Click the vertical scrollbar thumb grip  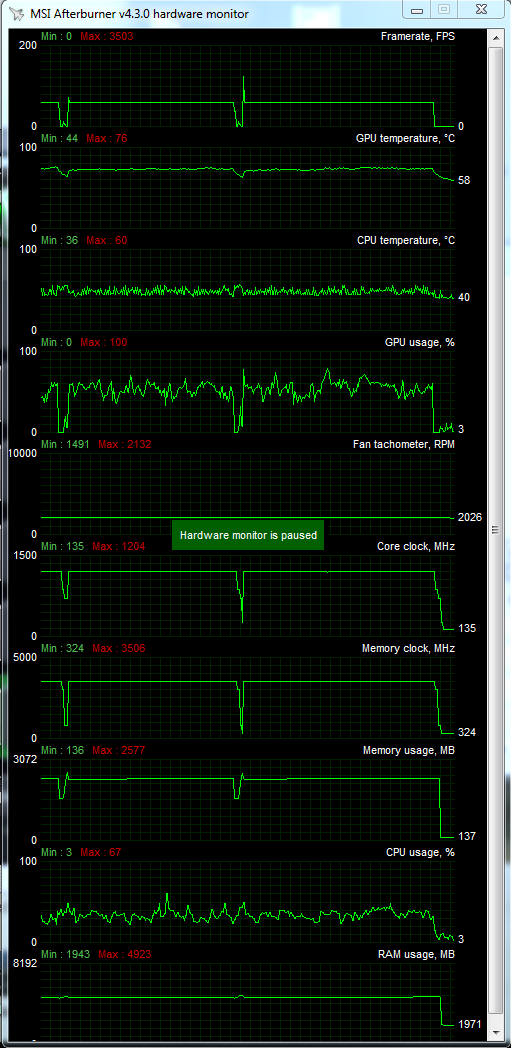(x=495, y=530)
